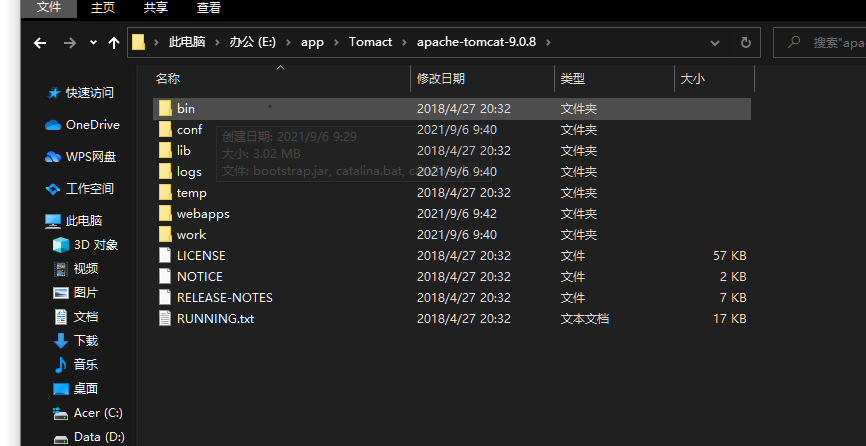The image size is (866, 446).
Task: Click the webapps folder name
Action: tap(203, 214)
